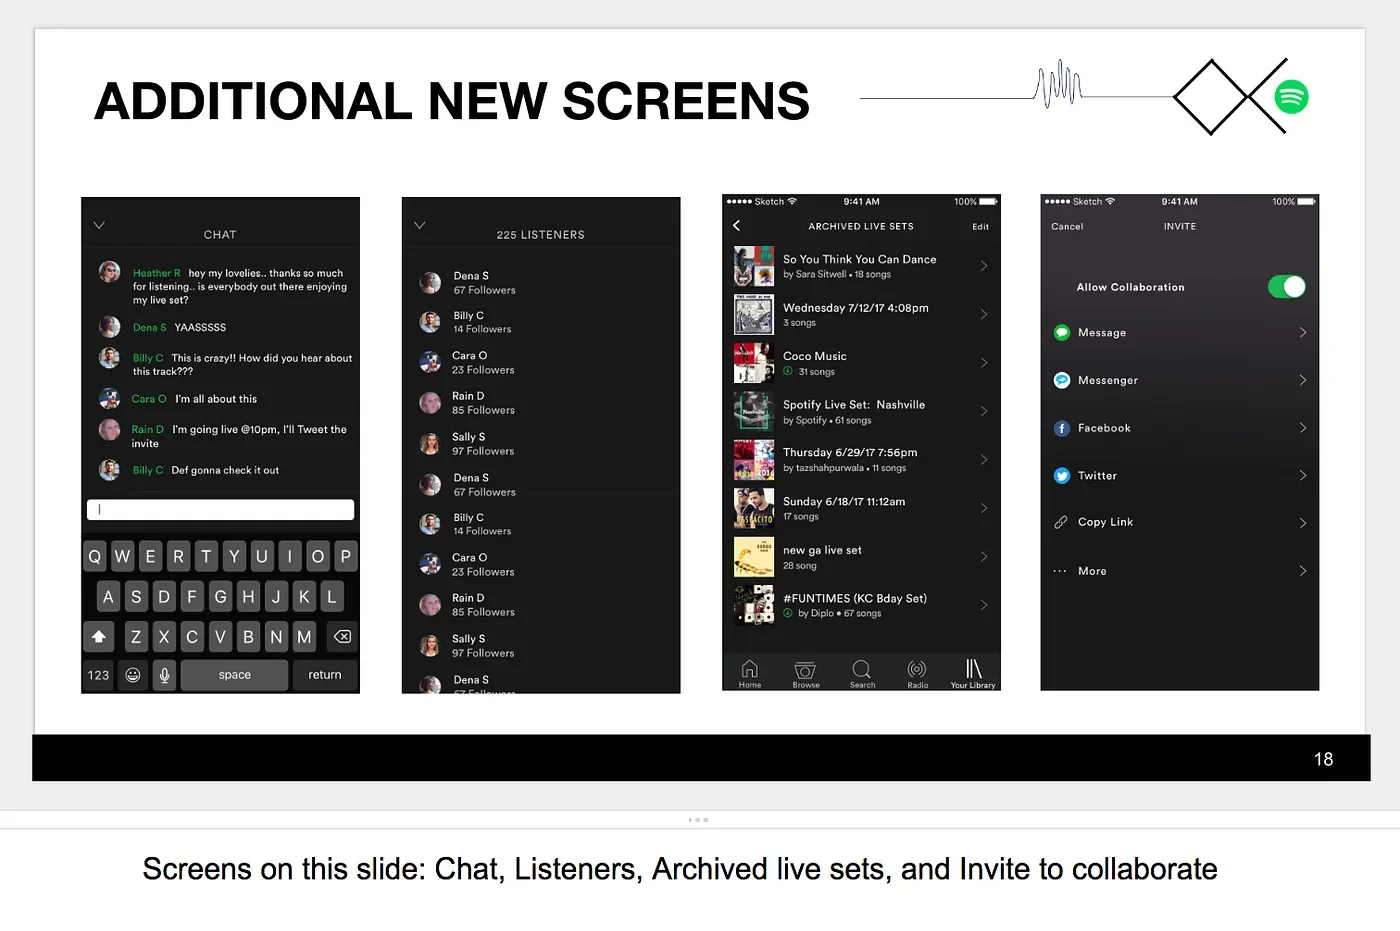Tap the More ellipsis icon
This screenshot has width=1400, height=931.
tap(1060, 571)
